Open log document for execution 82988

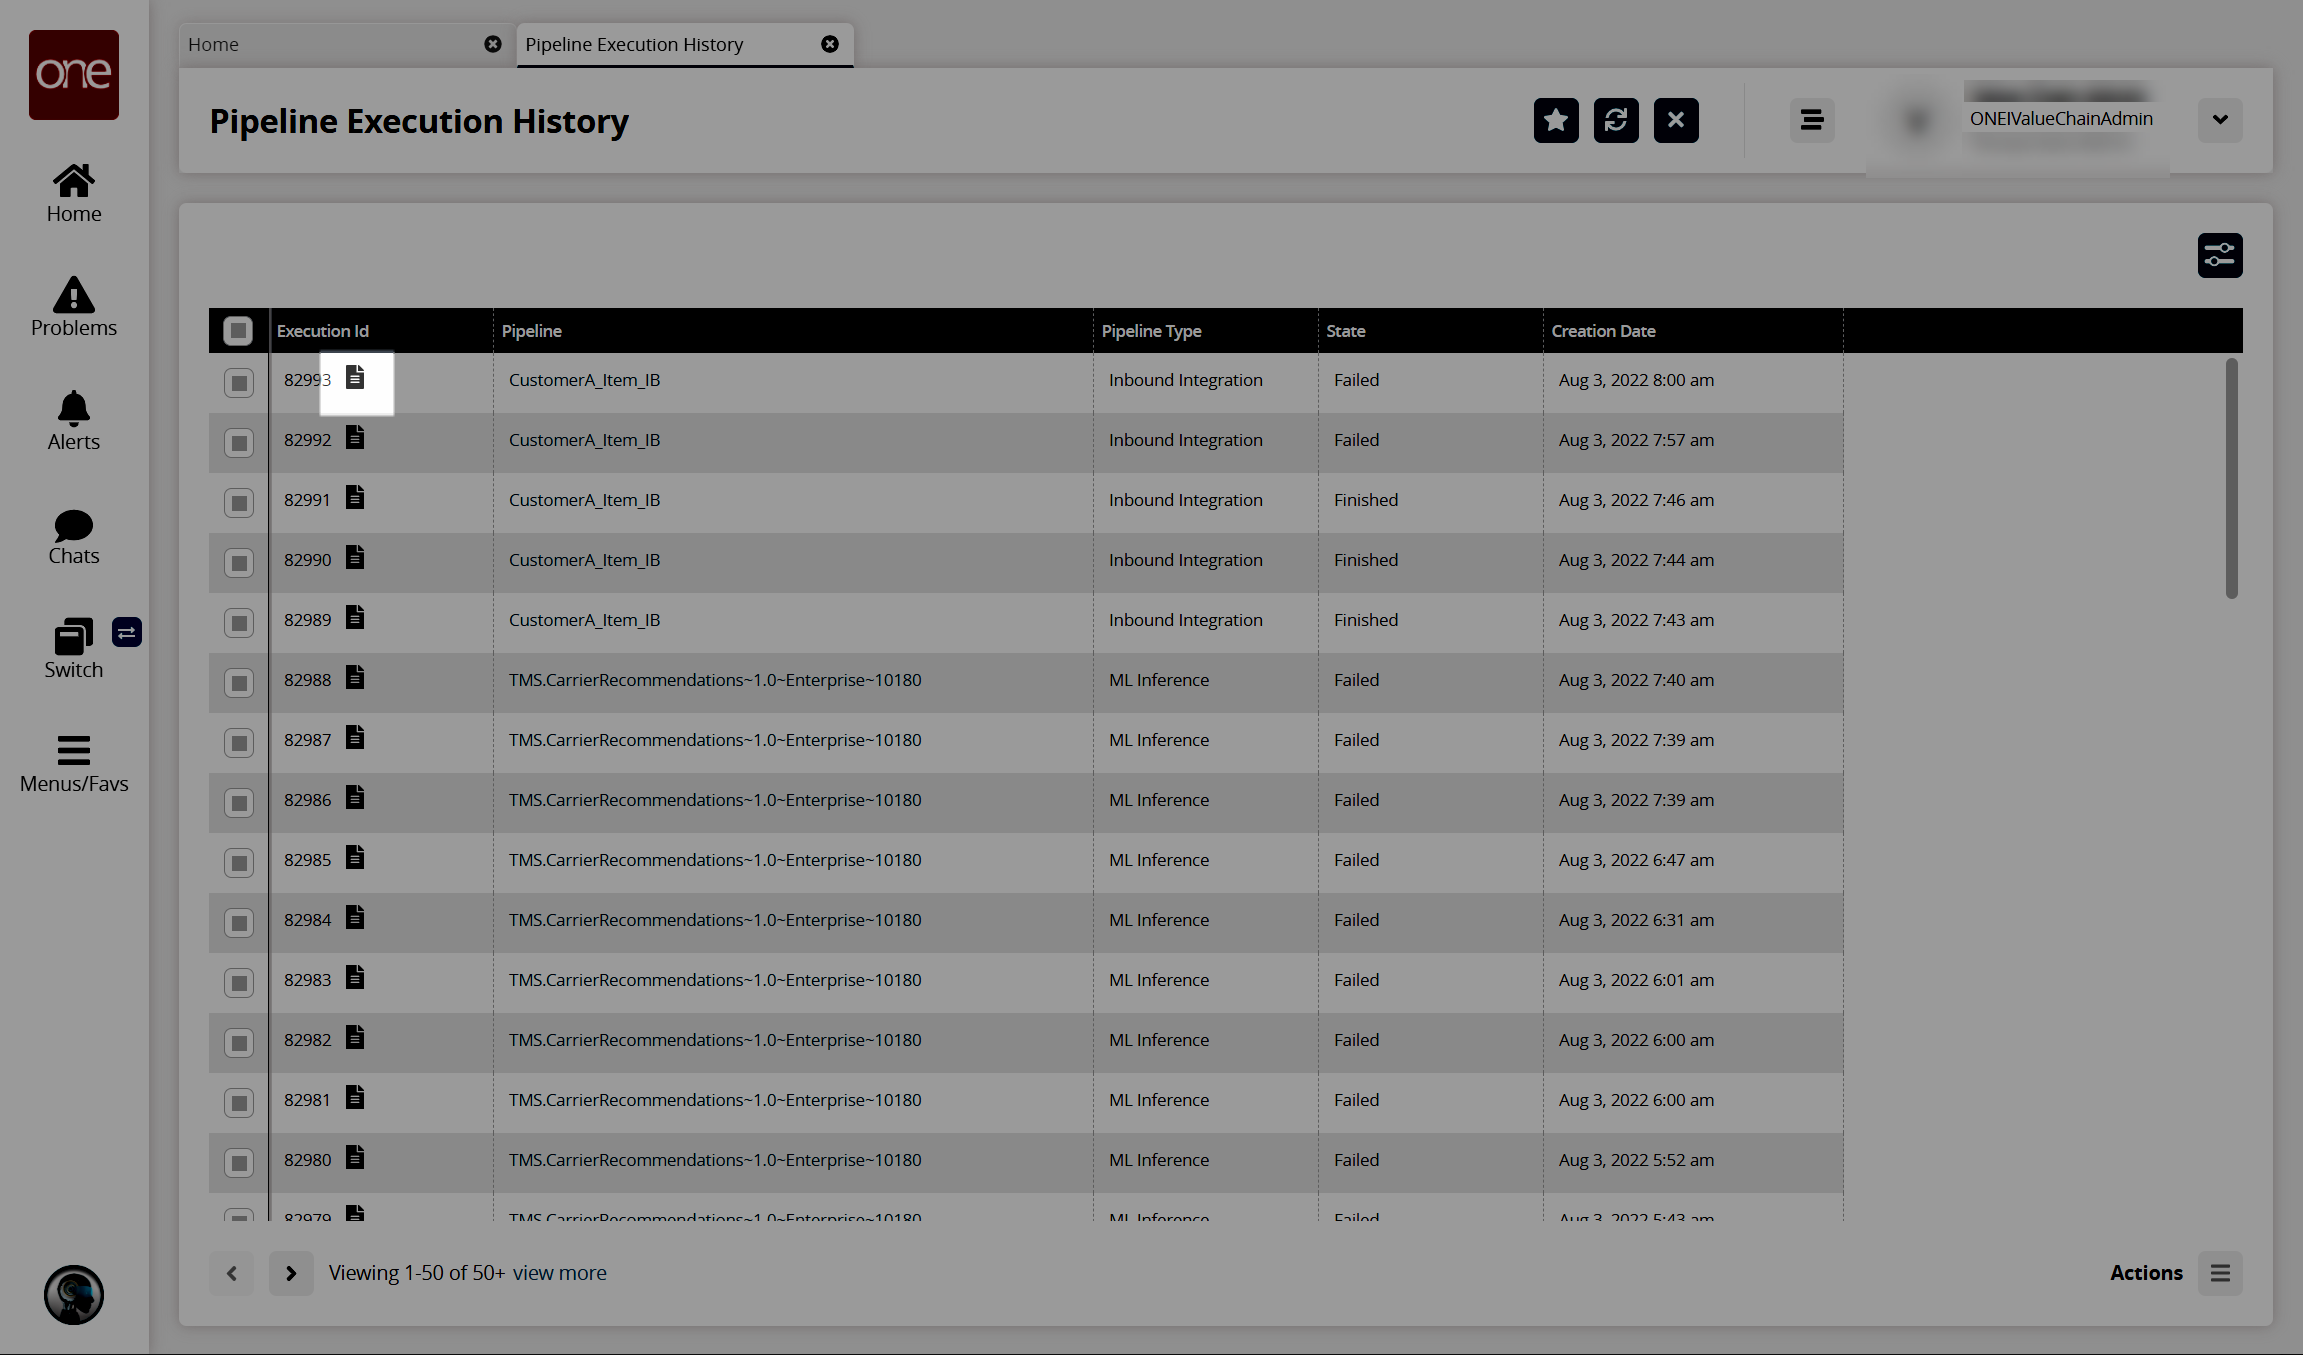[355, 678]
